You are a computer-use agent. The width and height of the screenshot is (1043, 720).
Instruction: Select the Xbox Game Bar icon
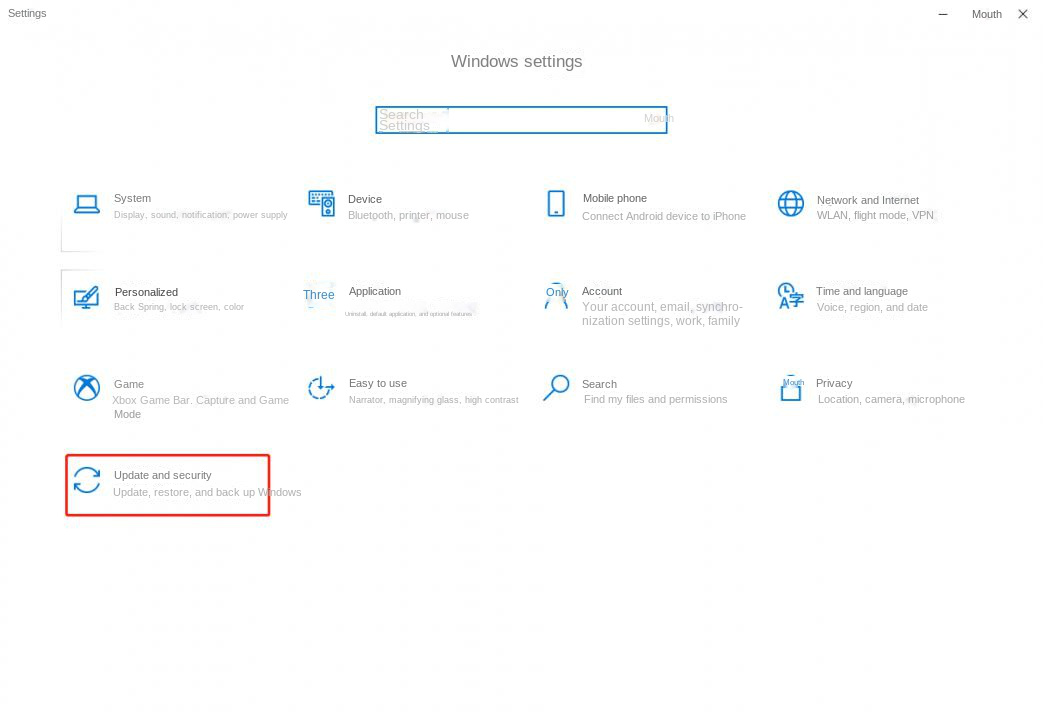86,388
